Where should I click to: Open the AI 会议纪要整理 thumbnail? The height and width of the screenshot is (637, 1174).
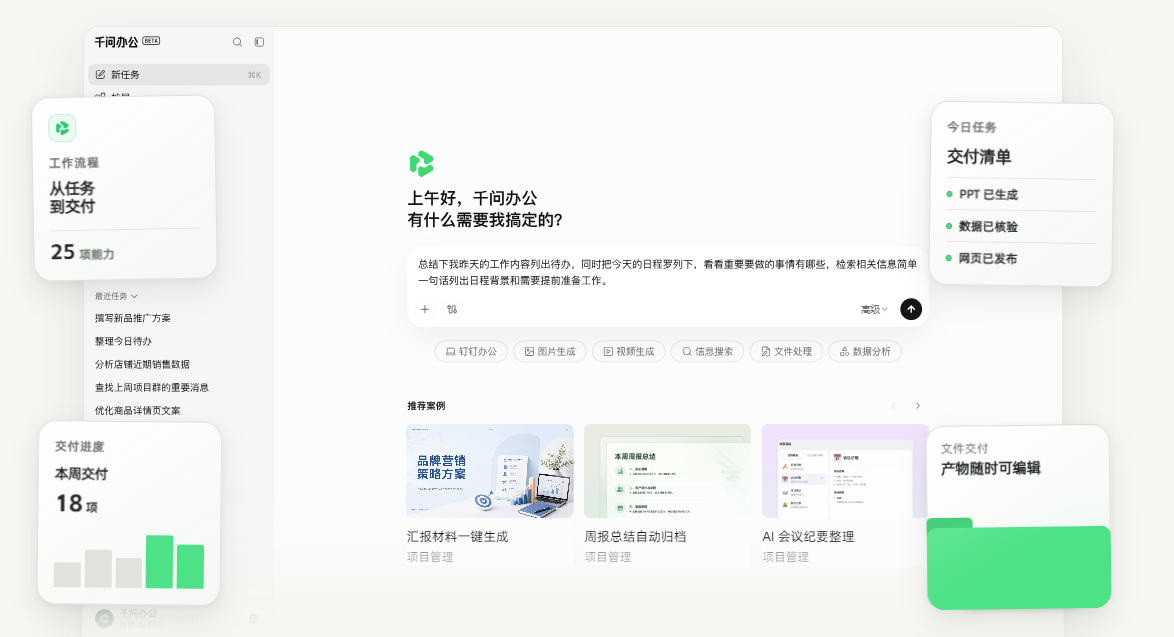pos(845,471)
